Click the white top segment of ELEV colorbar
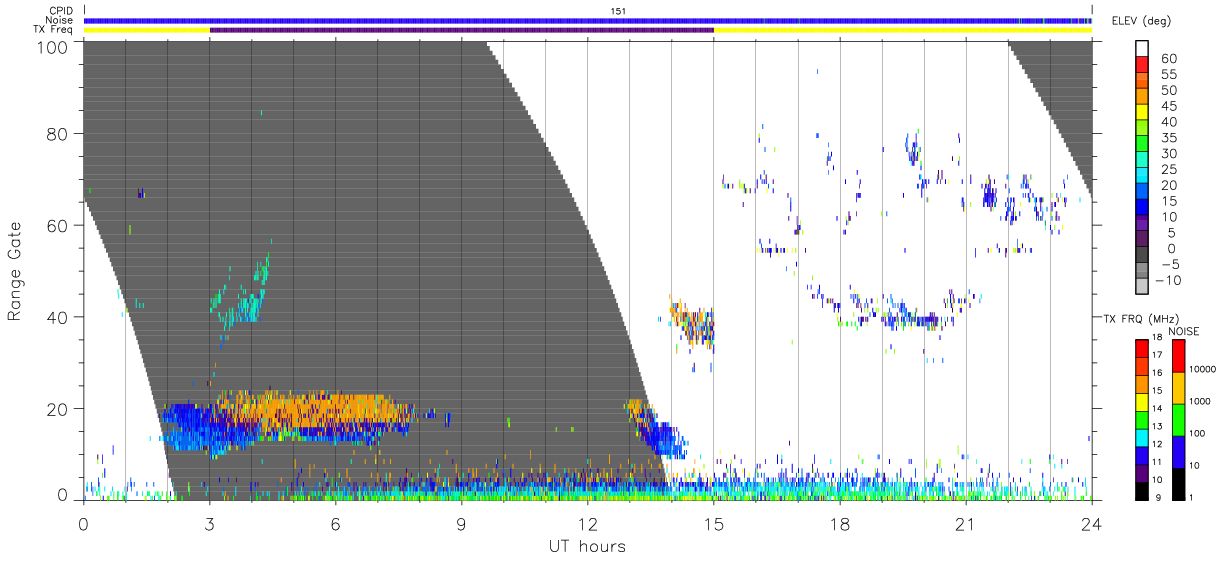 tap(1142, 49)
